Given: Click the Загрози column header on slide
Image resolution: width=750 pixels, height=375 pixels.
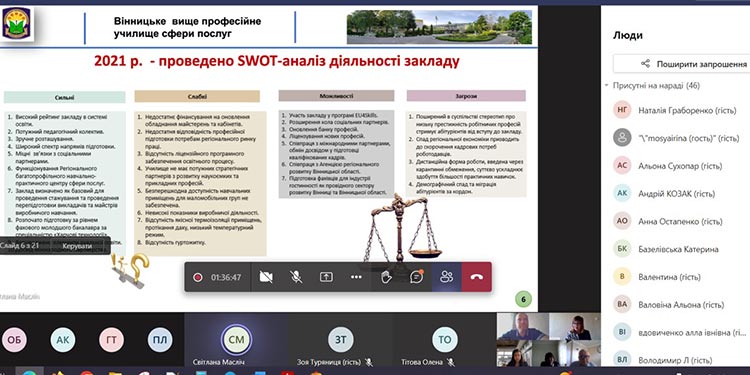Looking at the screenshot, I should pyautogui.click(x=466, y=96).
